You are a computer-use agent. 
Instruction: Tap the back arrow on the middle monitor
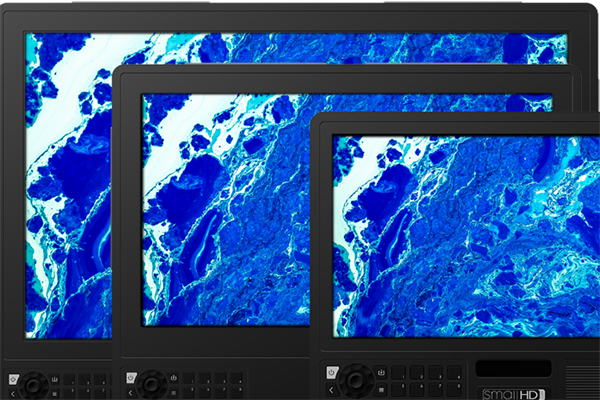130,393
